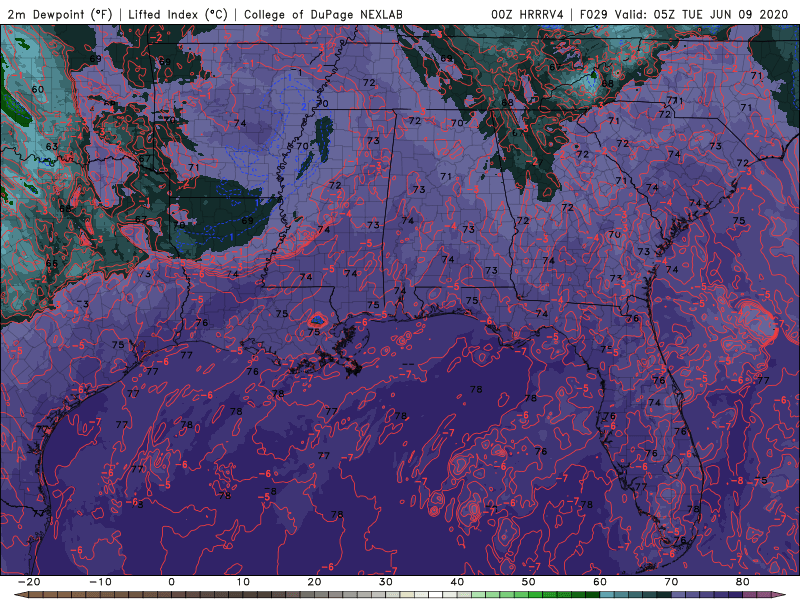
Task: Click the 10 label on the color scale
Action: [x=243, y=582]
